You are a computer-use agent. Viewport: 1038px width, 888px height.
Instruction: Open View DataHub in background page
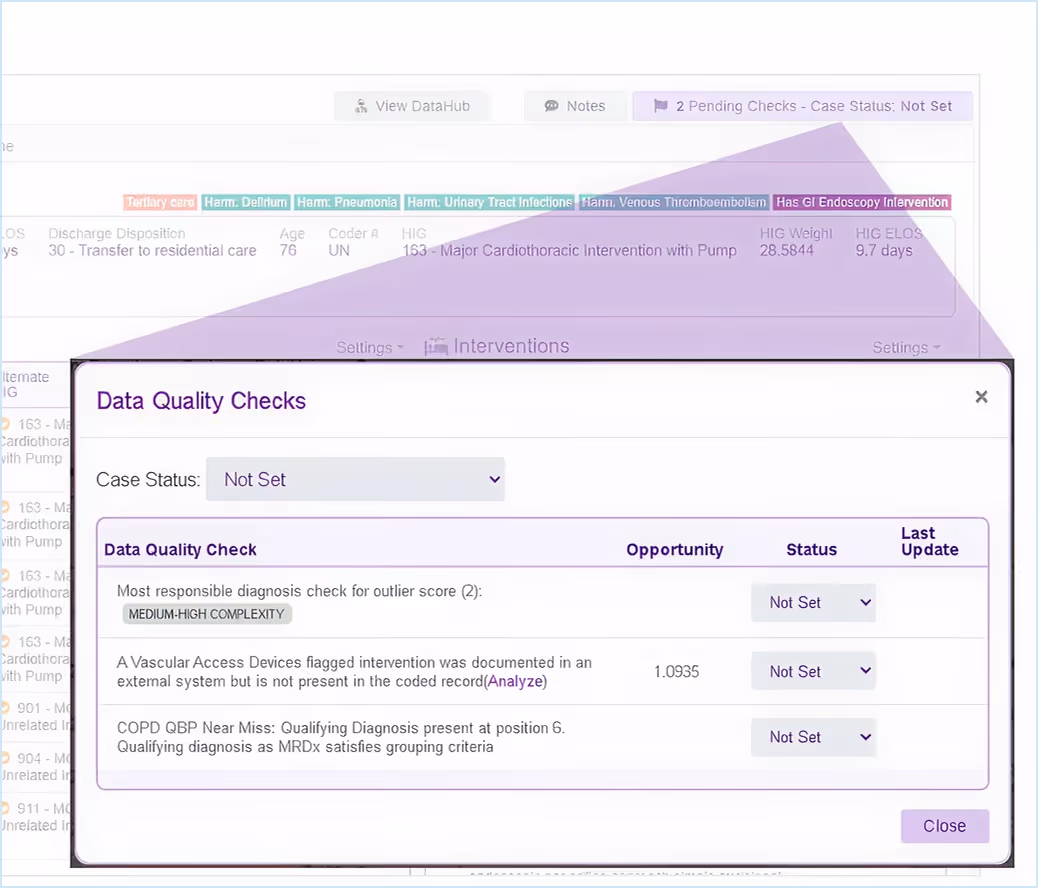click(413, 106)
